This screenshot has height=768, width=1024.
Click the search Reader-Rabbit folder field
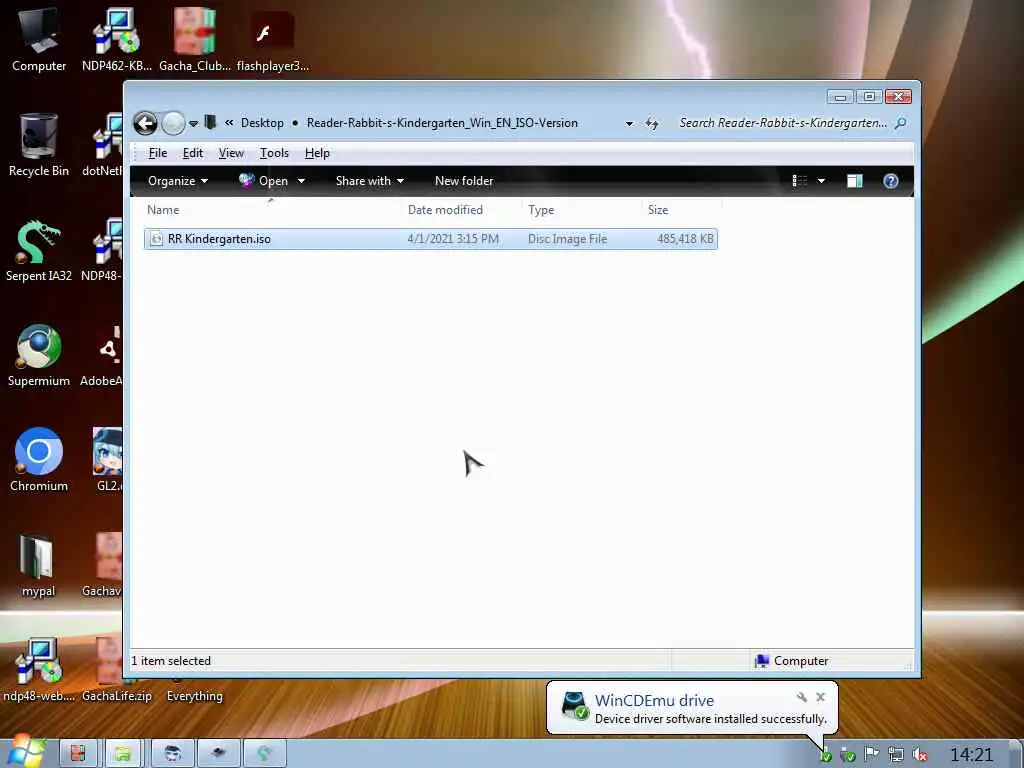click(x=783, y=123)
